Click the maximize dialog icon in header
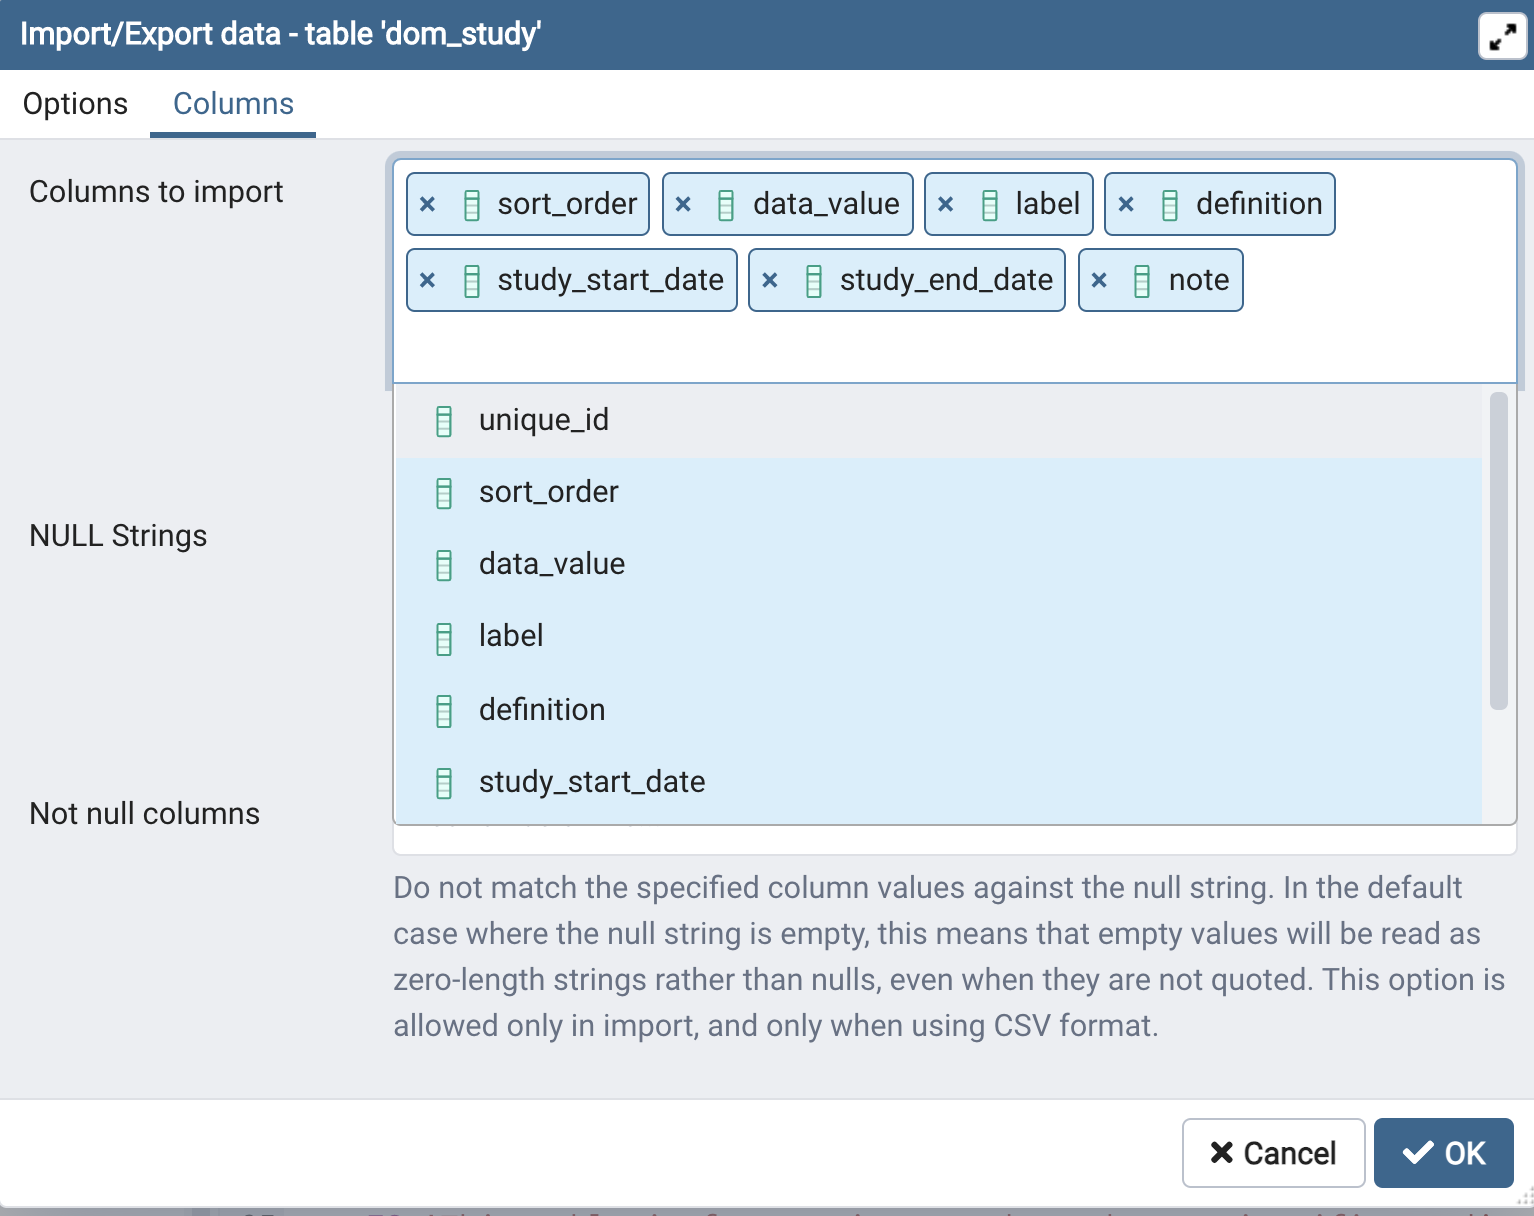The image size is (1534, 1216). coord(1501,37)
